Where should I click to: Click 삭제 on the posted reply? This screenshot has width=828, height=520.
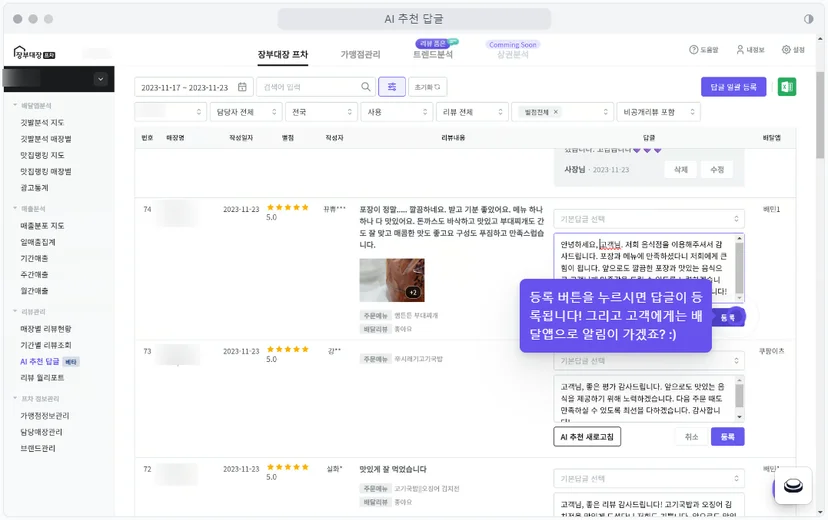pos(681,169)
